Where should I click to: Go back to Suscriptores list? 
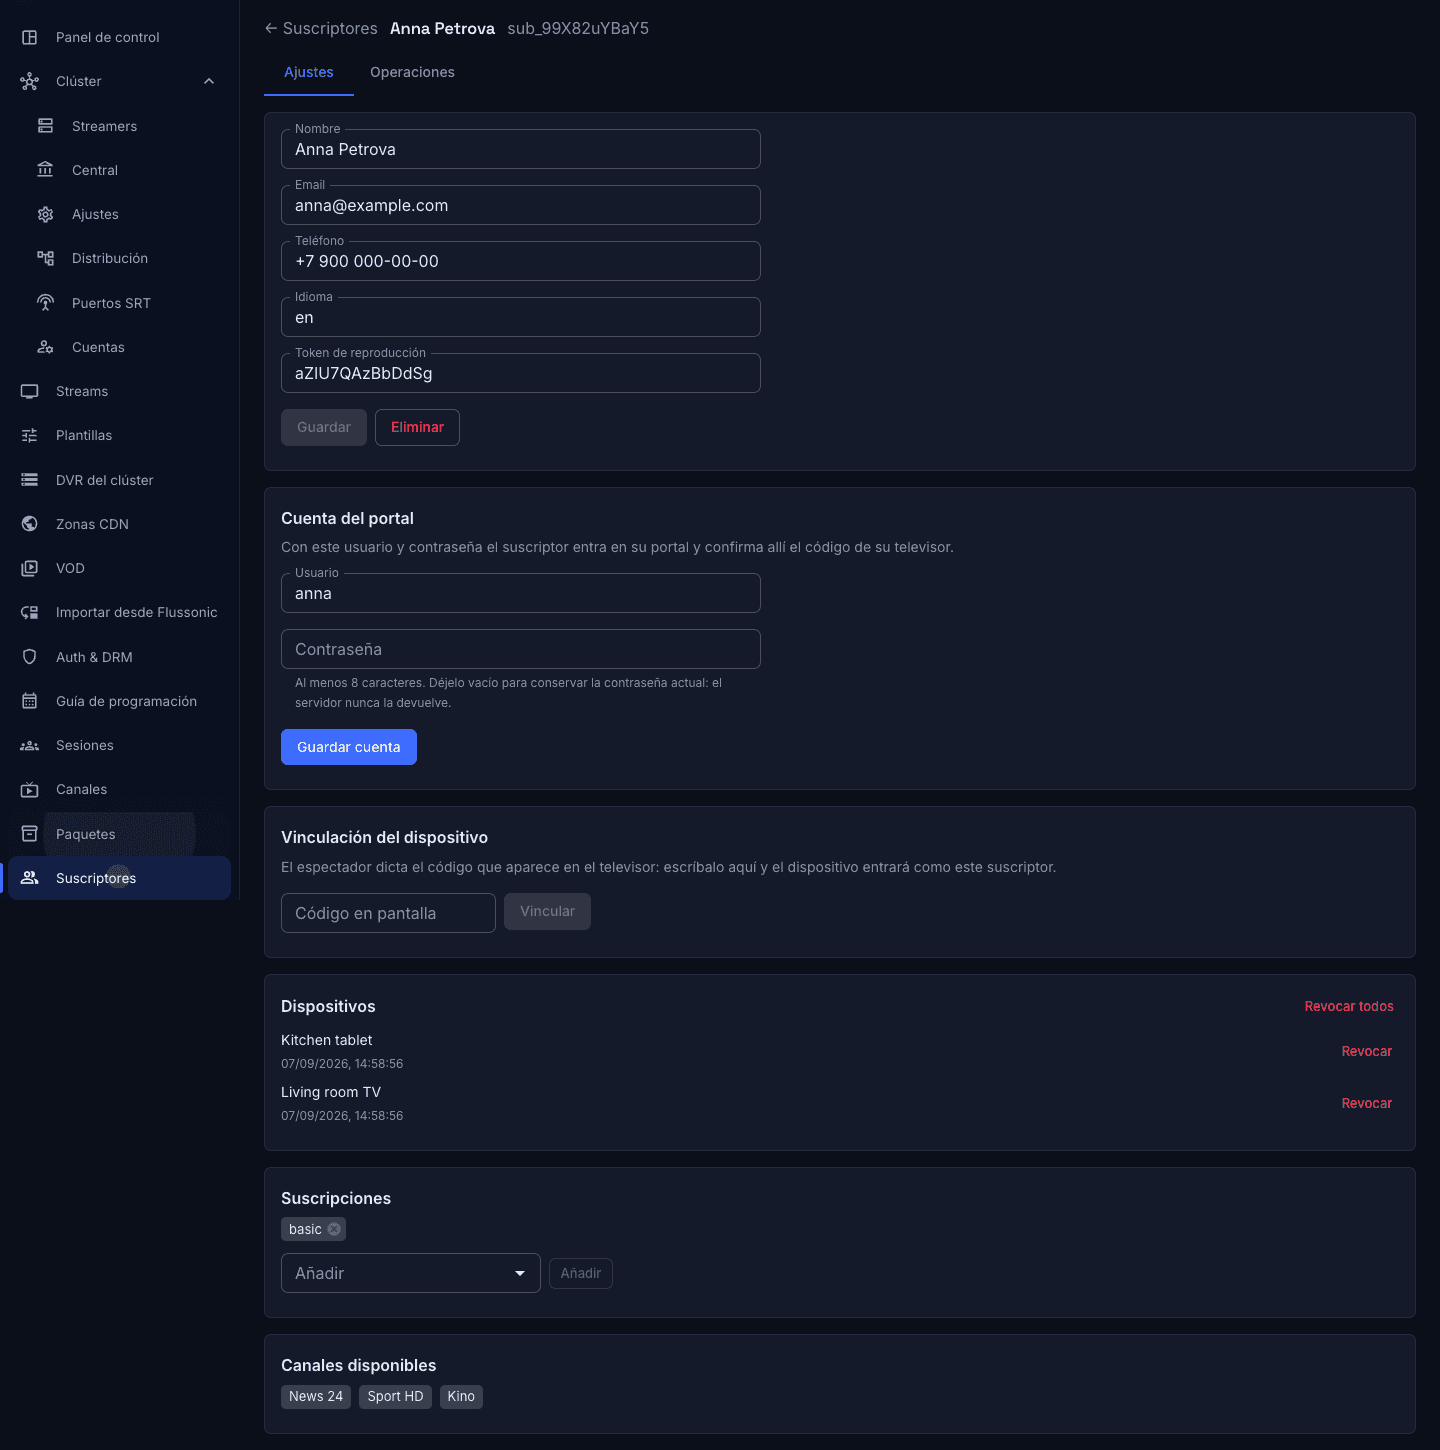(321, 28)
